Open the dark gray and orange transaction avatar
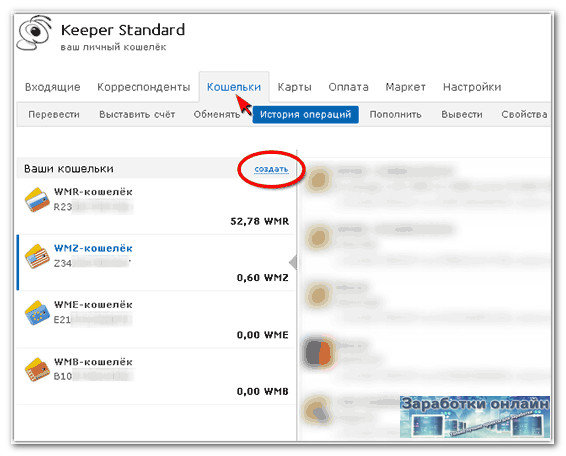The width and height of the screenshot is (566, 456). 318,352
